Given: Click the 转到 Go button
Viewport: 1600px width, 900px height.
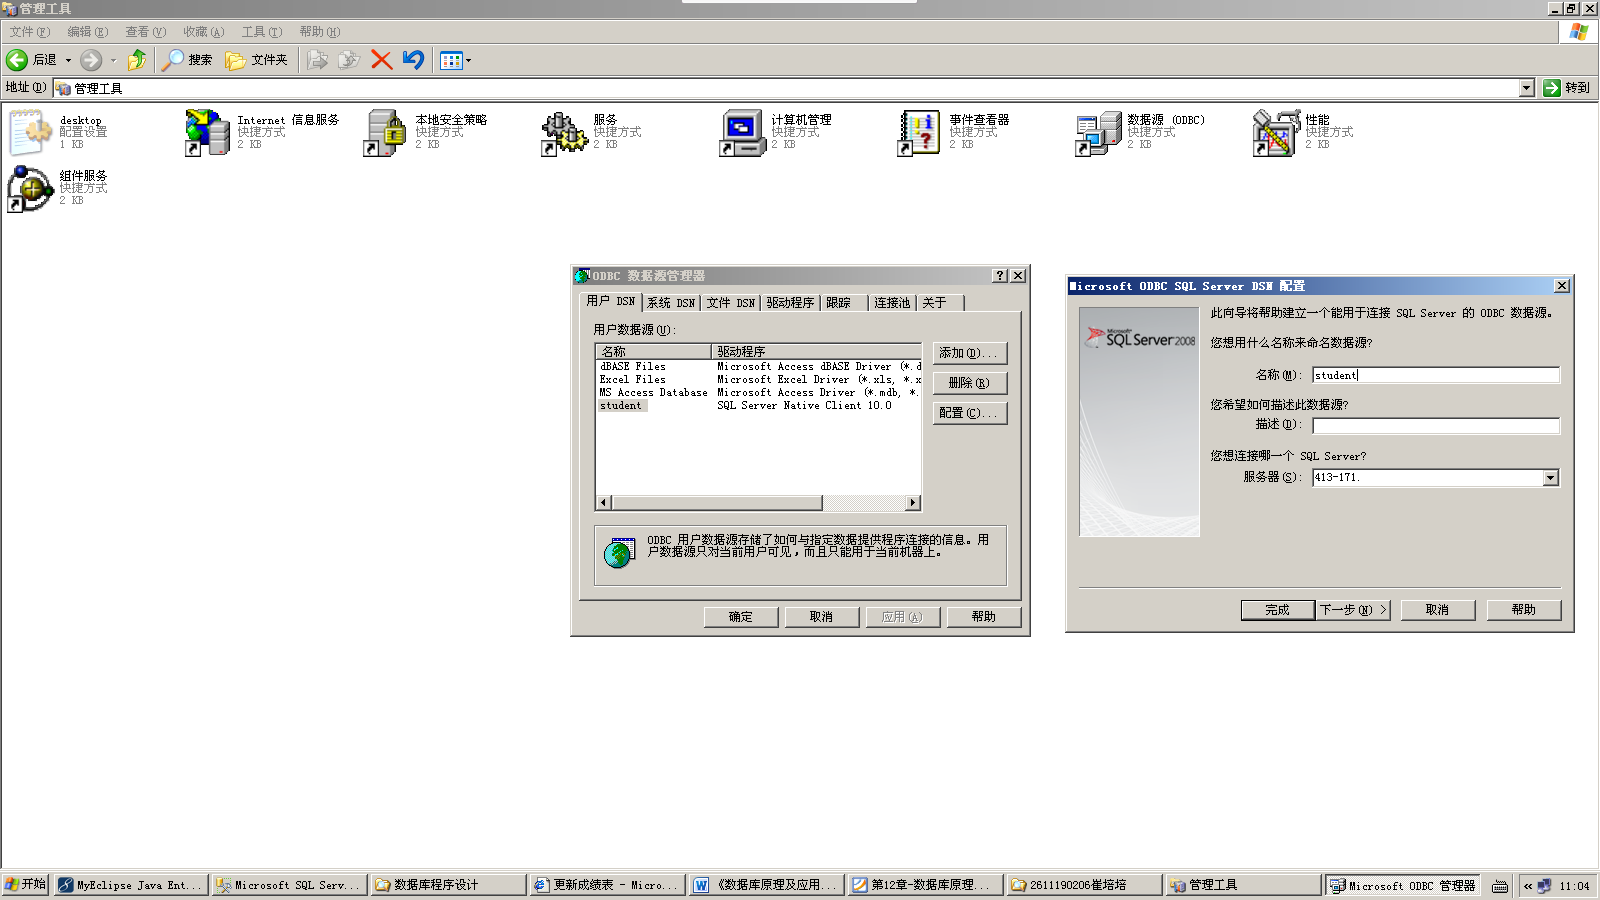Looking at the screenshot, I should click(1566, 88).
